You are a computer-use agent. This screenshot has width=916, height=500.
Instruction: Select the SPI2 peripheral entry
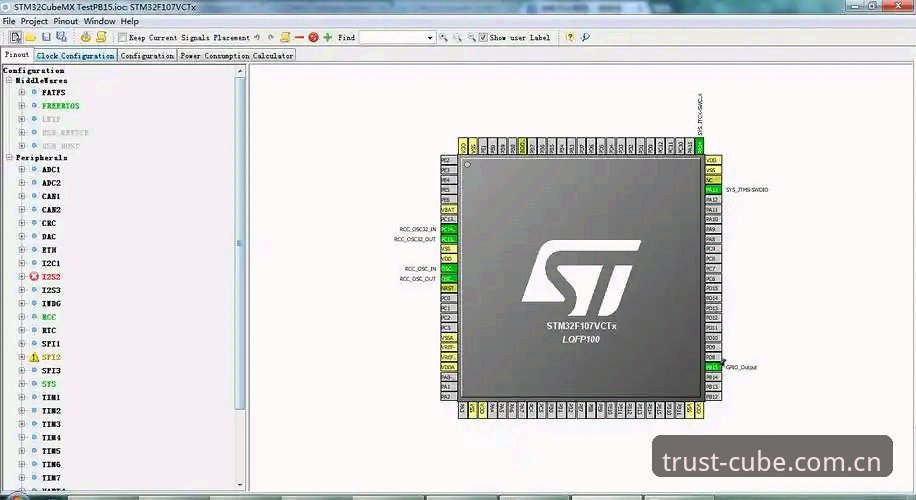[x=51, y=357]
